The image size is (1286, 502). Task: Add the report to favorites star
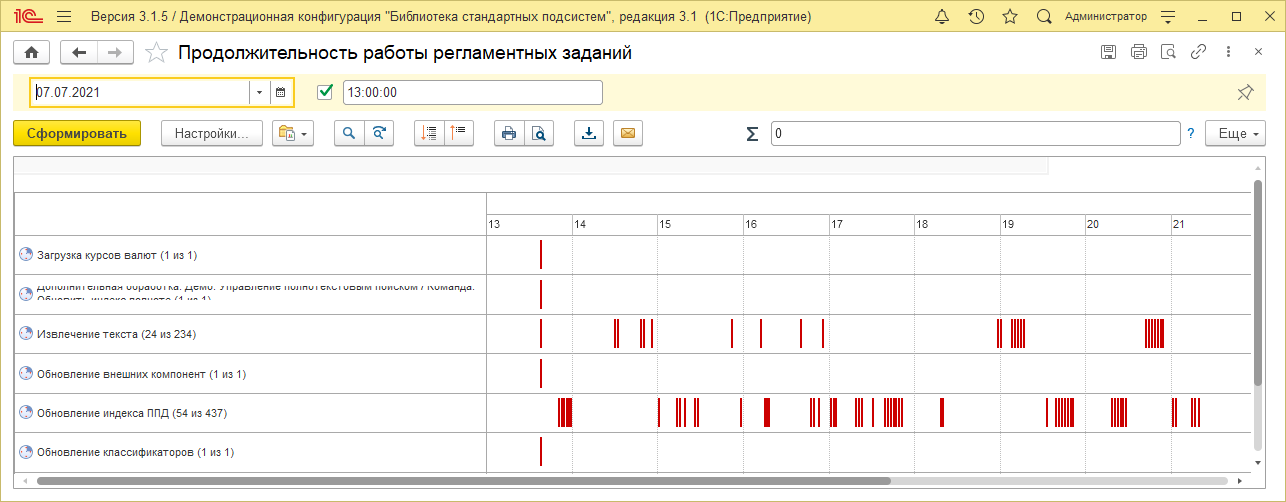tap(156, 53)
